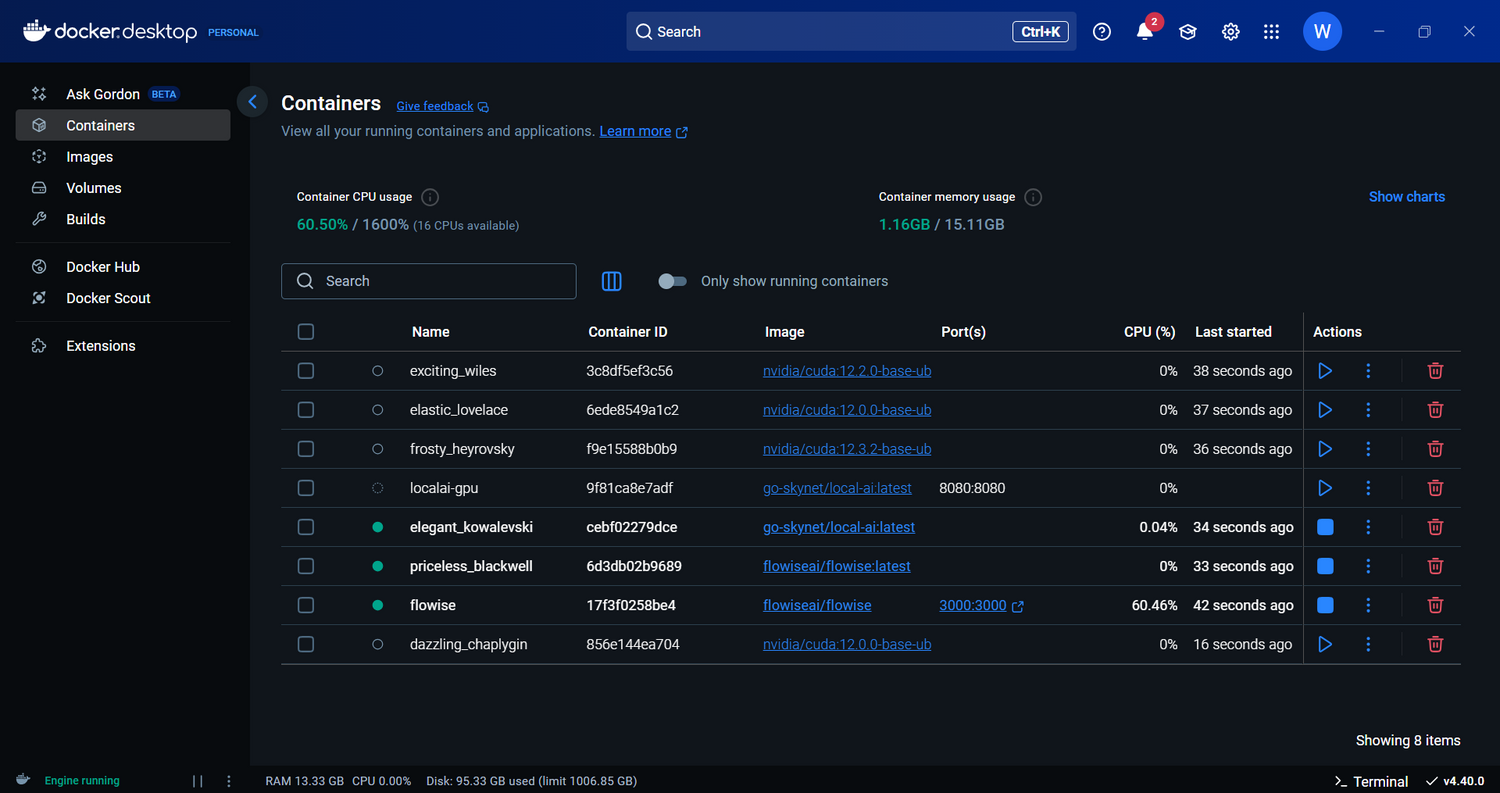Screen dimensions: 1500x793
Task: Collapse the sidebar with the chevron
Action: (x=252, y=101)
